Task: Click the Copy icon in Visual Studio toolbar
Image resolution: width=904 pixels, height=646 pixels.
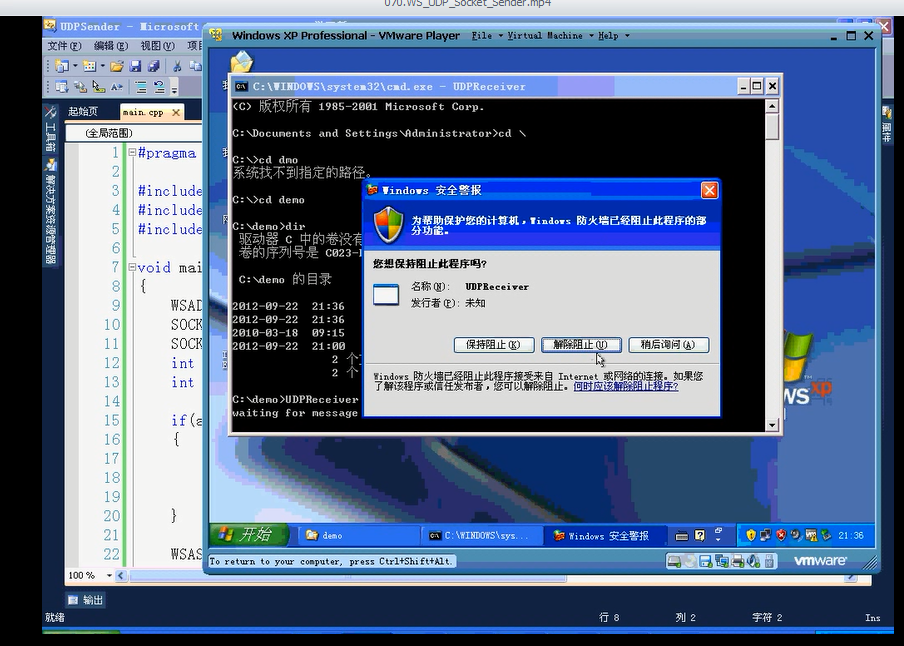Action: tap(196, 66)
